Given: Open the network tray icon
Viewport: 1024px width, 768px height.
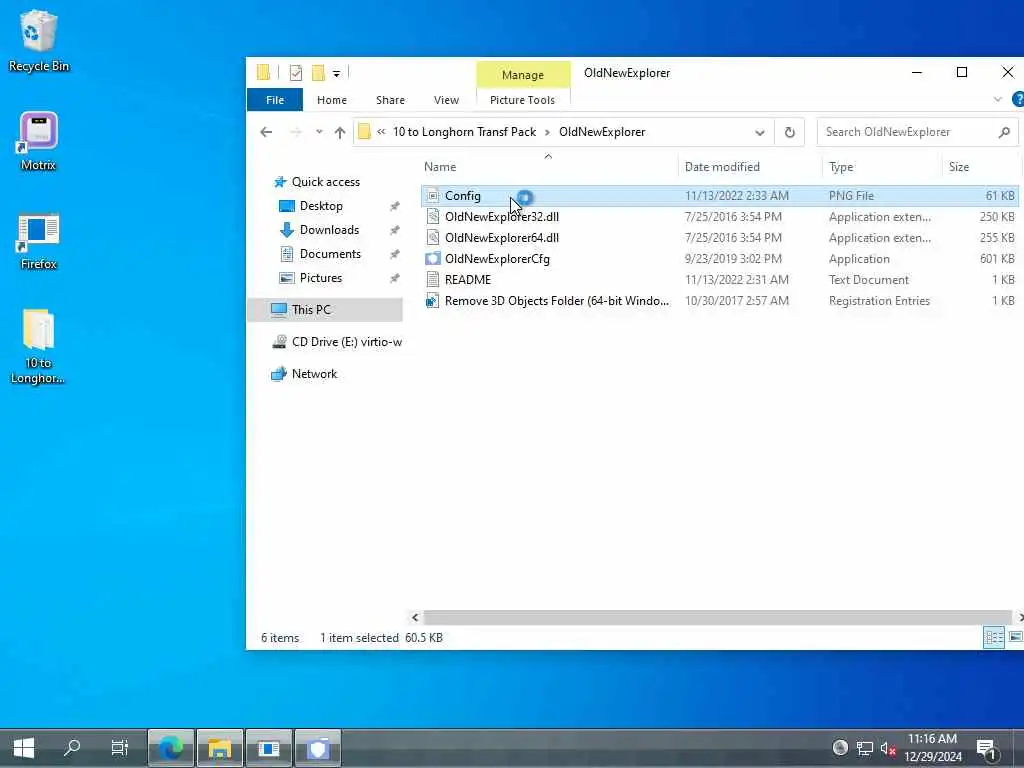Looking at the screenshot, I should (865, 748).
